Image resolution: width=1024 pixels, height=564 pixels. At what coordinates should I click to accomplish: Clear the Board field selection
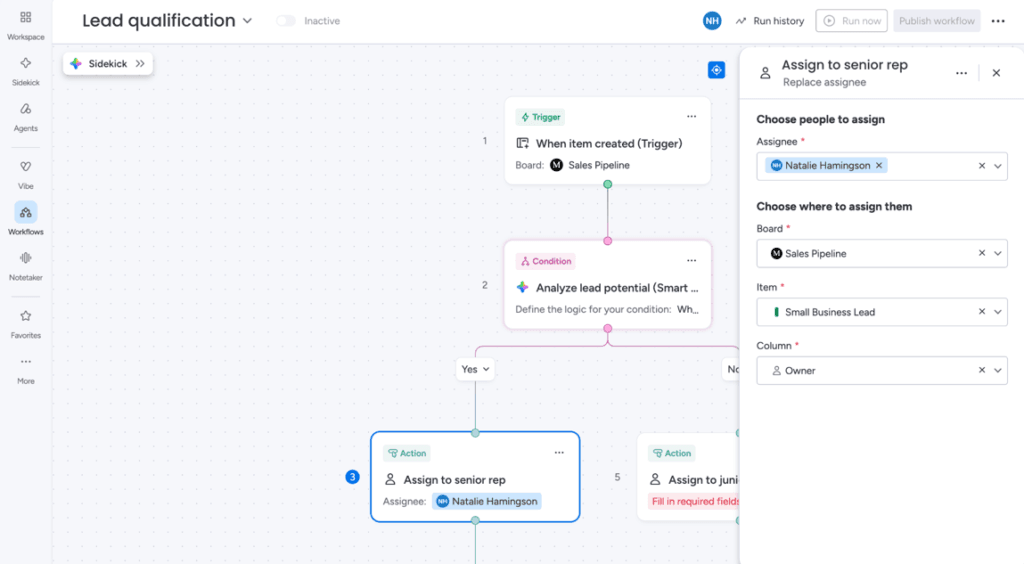click(x=982, y=253)
